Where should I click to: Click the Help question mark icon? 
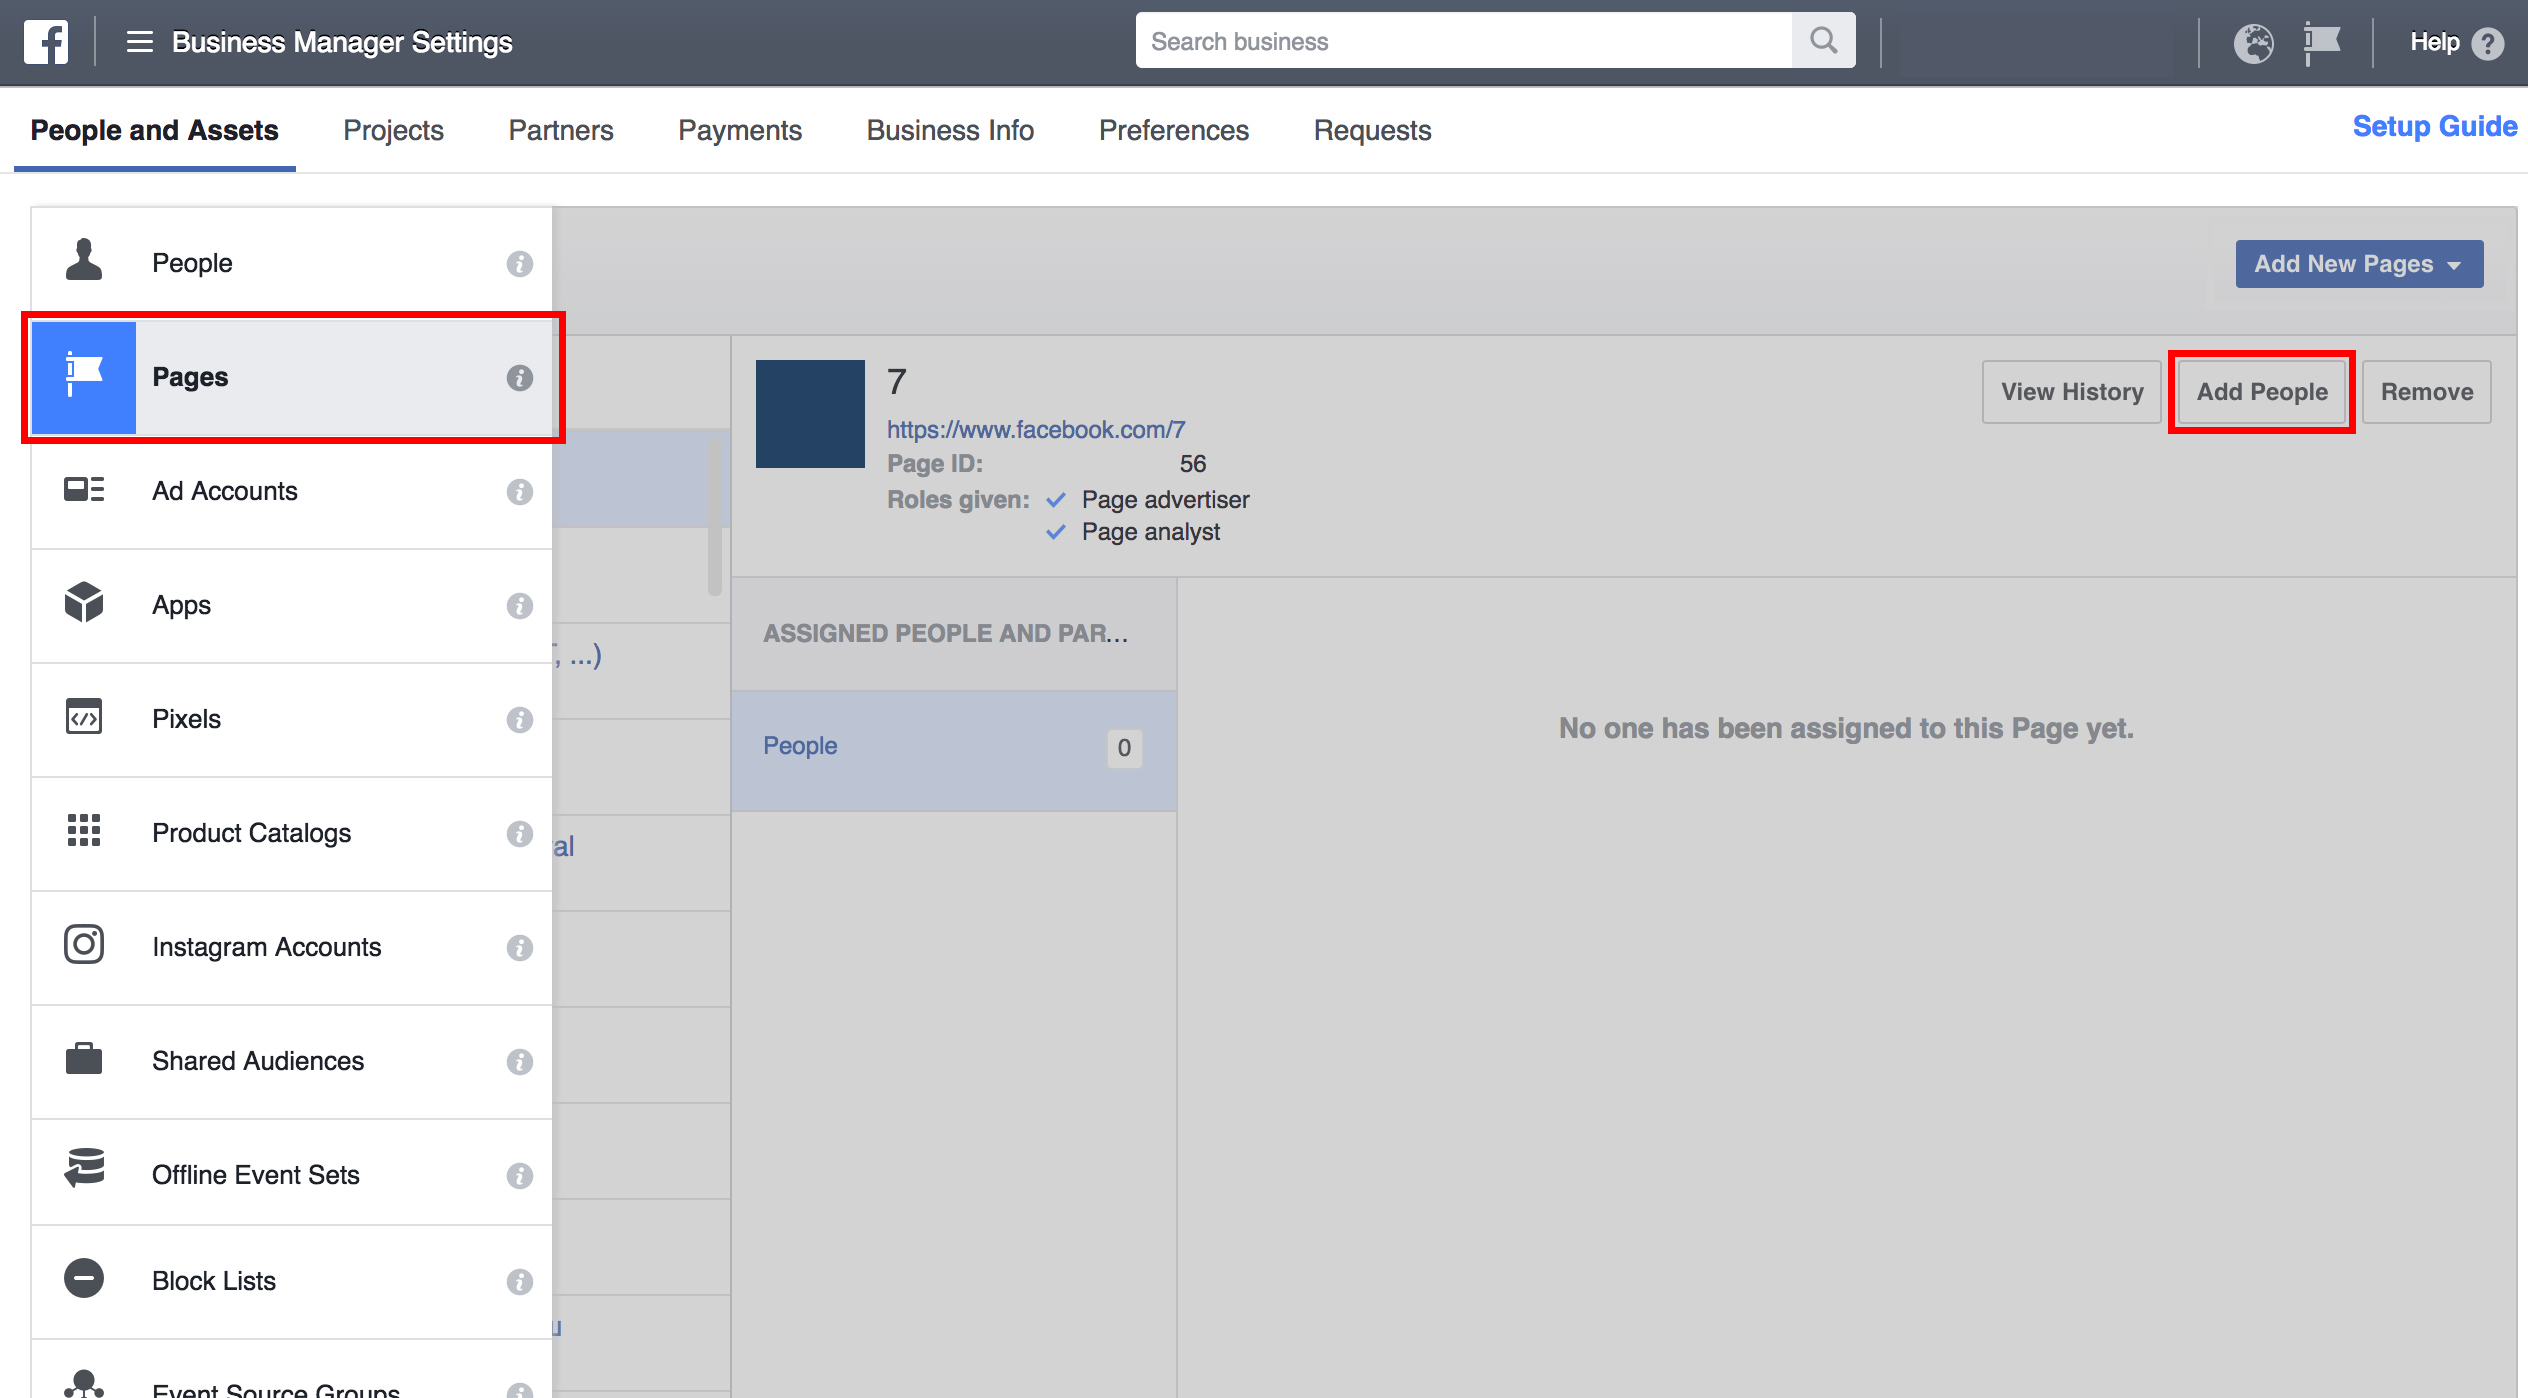click(x=2487, y=43)
